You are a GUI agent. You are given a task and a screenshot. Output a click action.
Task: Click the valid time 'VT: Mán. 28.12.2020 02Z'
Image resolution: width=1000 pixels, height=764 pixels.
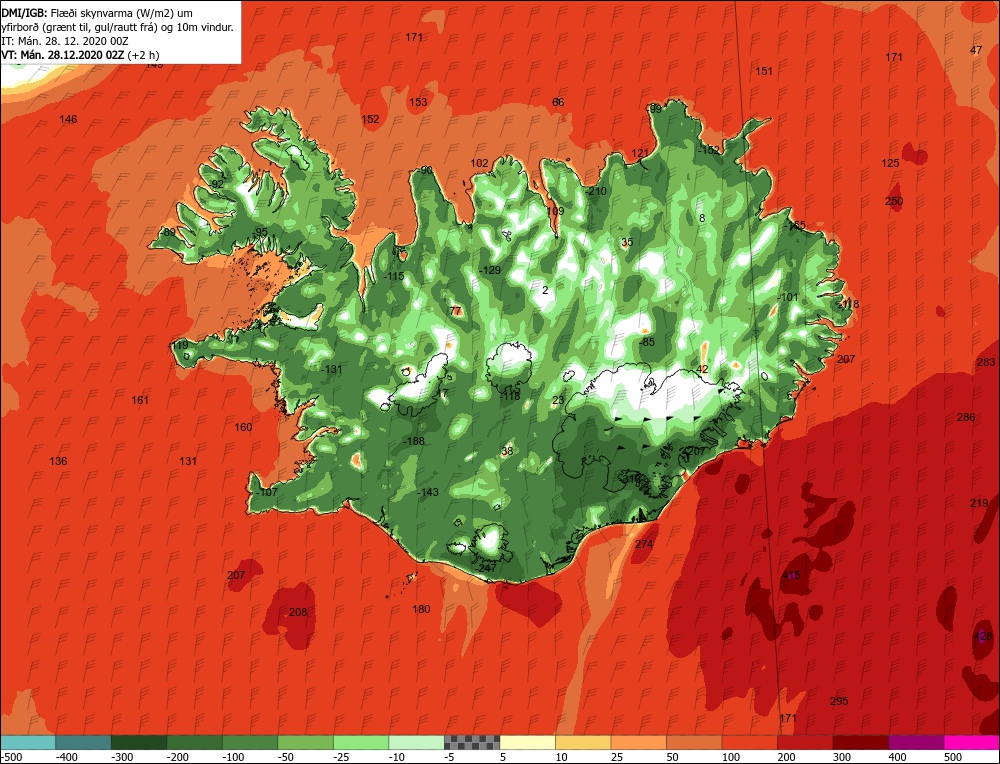pyautogui.click(x=62, y=55)
